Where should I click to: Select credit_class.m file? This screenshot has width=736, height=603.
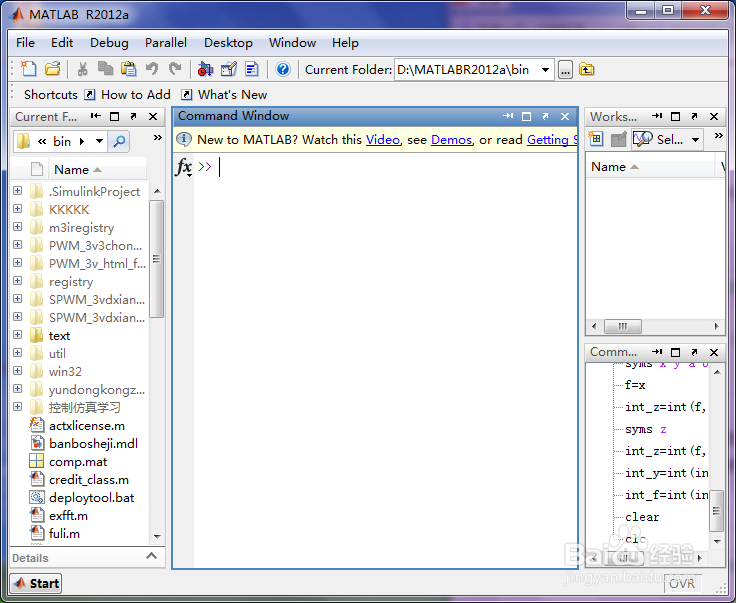[89, 480]
